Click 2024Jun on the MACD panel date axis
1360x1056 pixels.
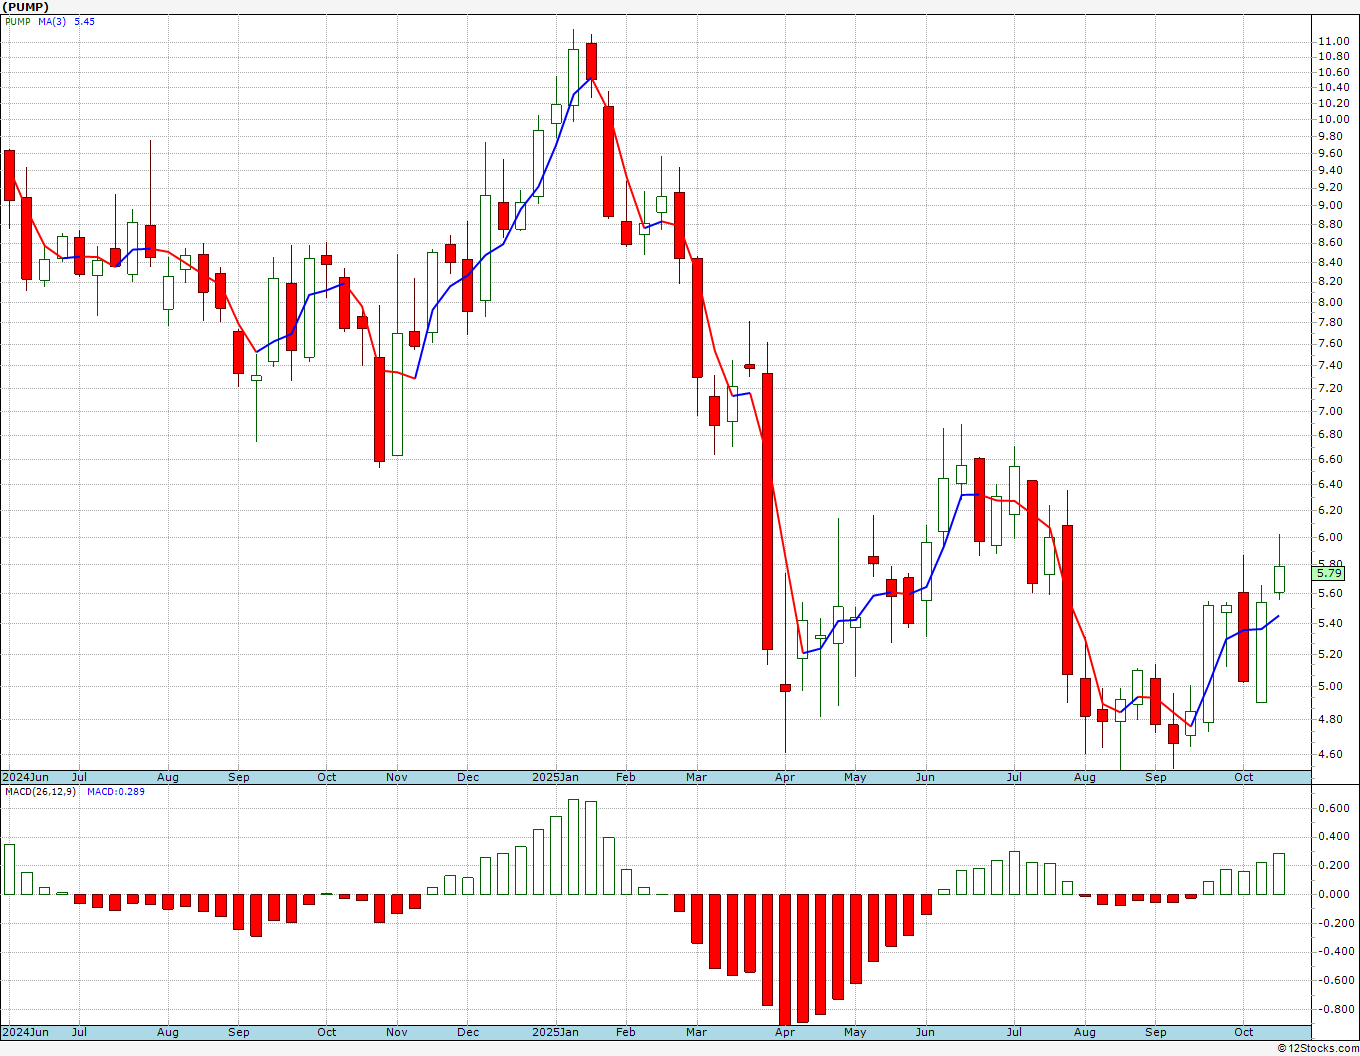pyautogui.click(x=25, y=1032)
